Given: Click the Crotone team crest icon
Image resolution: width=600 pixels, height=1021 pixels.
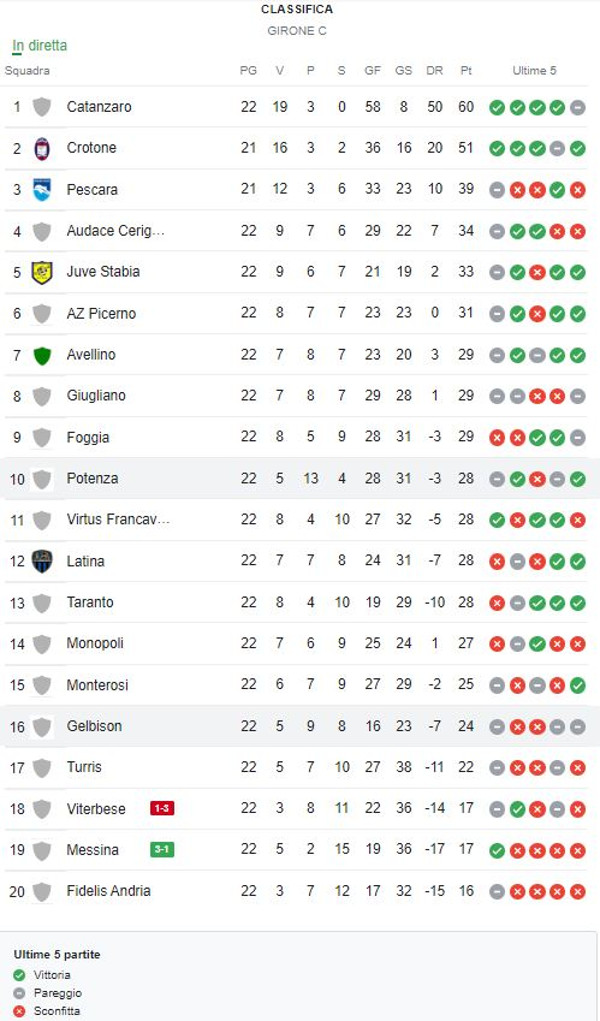Looking at the screenshot, I should pos(42,148).
